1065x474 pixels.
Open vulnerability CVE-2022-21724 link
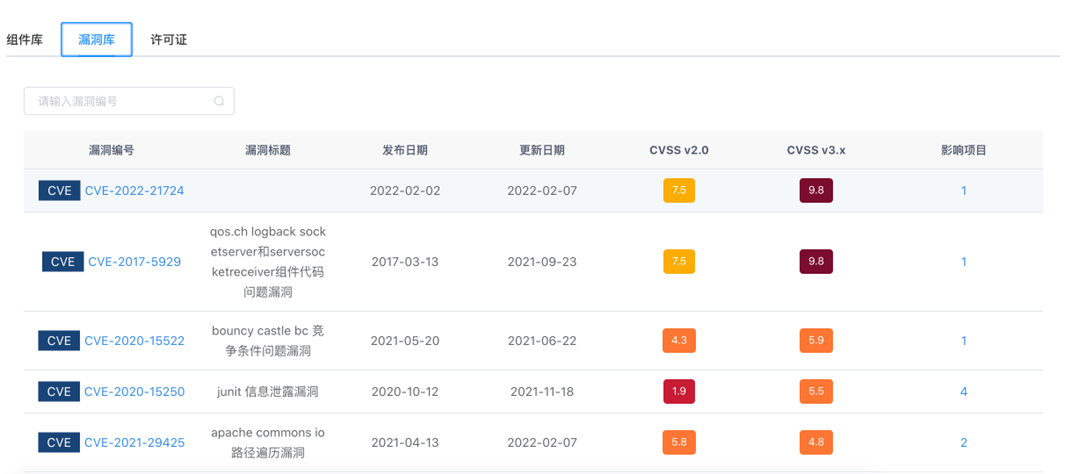tap(134, 191)
